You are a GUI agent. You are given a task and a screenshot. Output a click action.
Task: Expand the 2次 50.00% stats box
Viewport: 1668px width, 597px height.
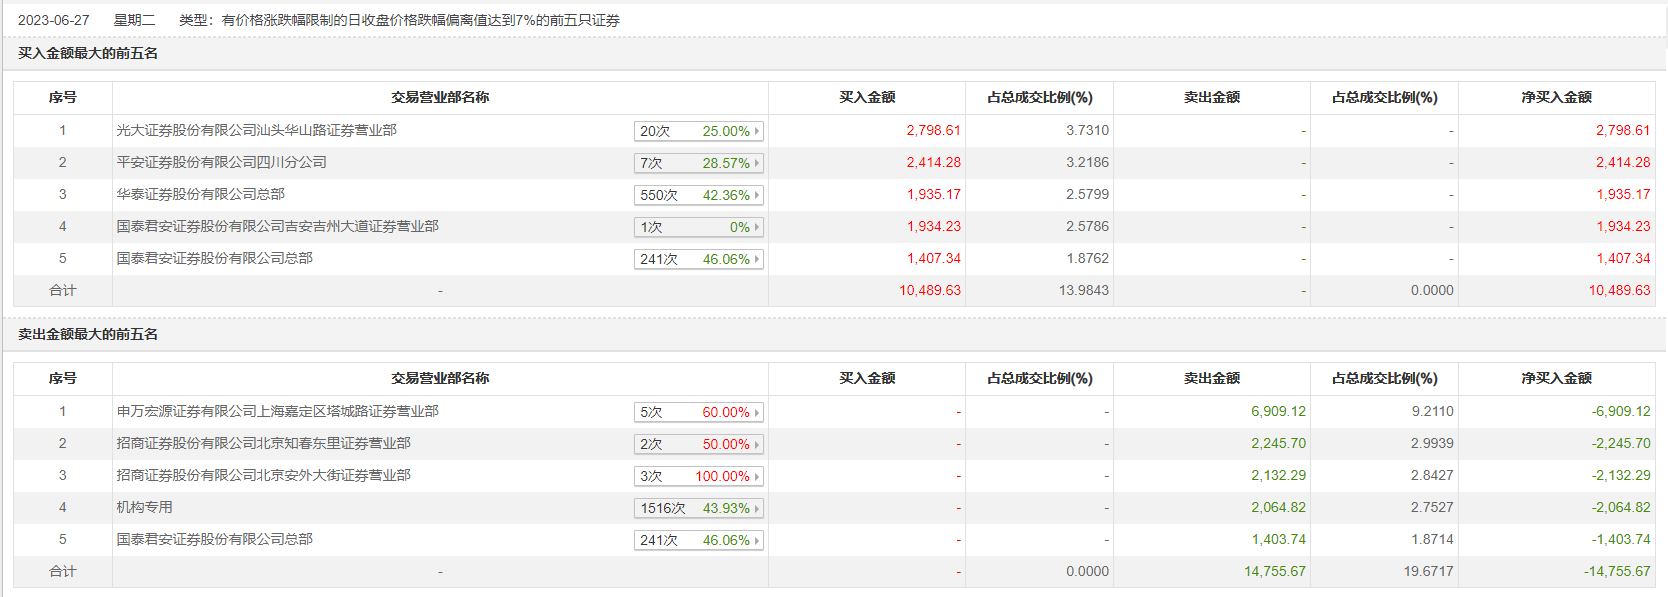coord(699,444)
